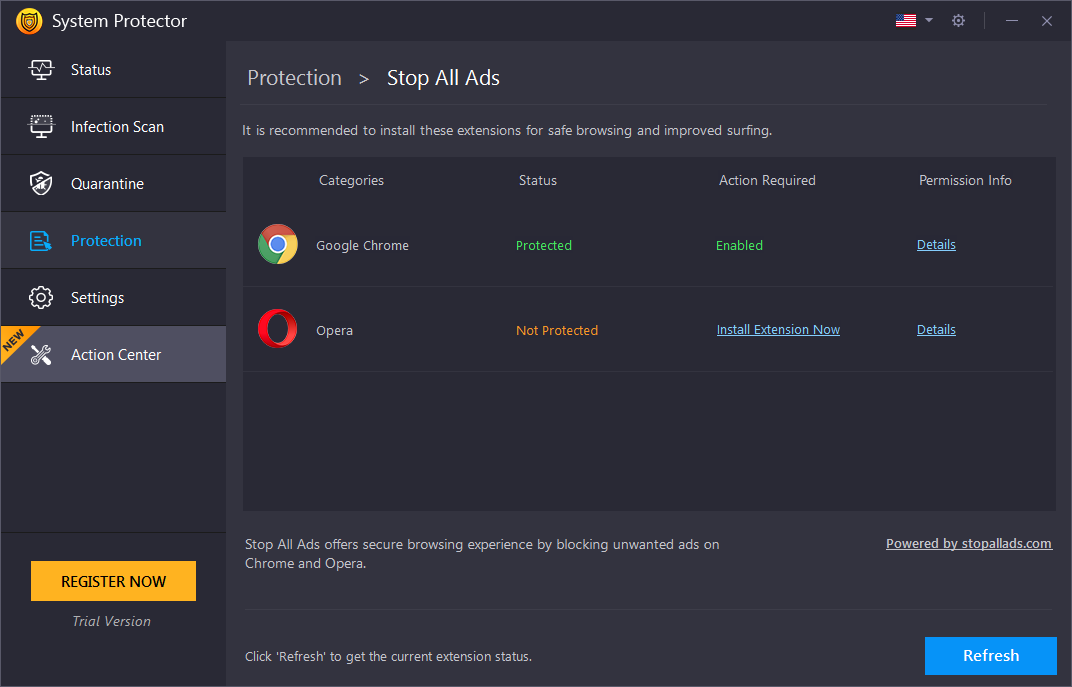Viewport: 1072px width, 687px height.
Task: Select the Google Chrome browser icon
Action: 277,243
